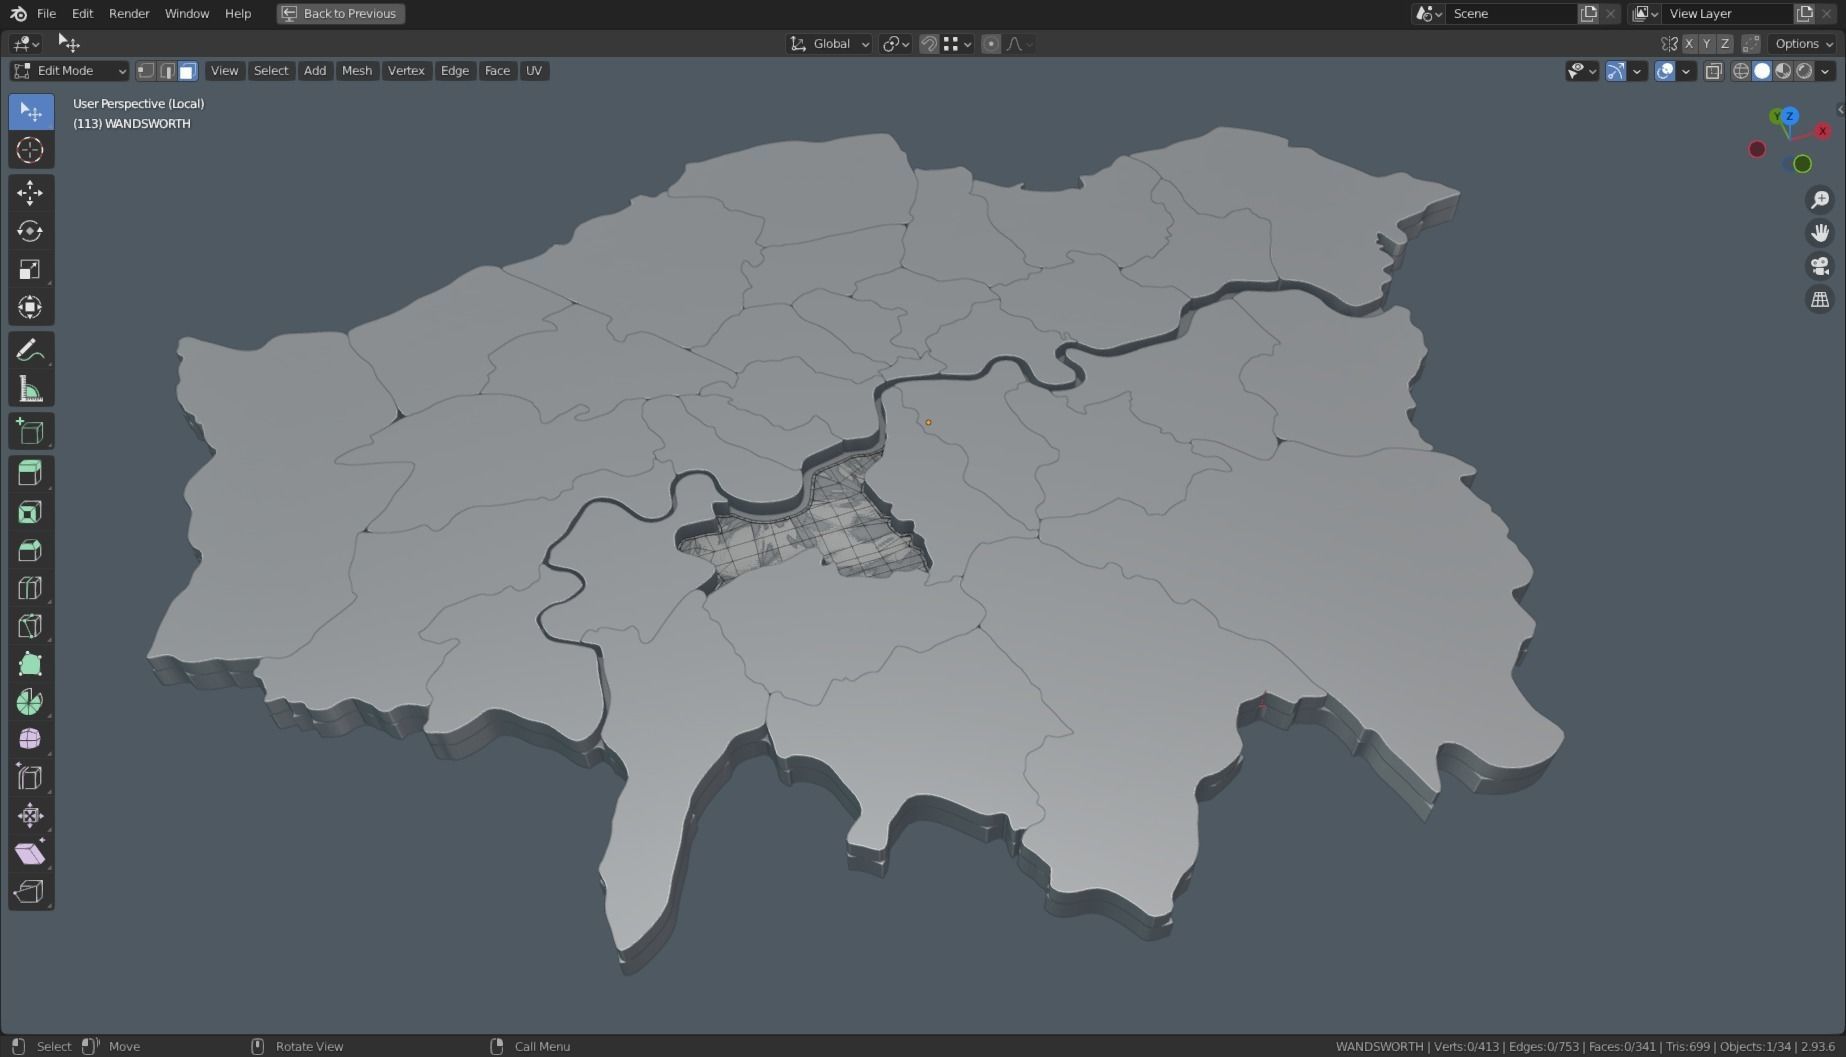Image resolution: width=1846 pixels, height=1057 pixels.
Task: Activate the Spin tool
Action: click(x=30, y=702)
